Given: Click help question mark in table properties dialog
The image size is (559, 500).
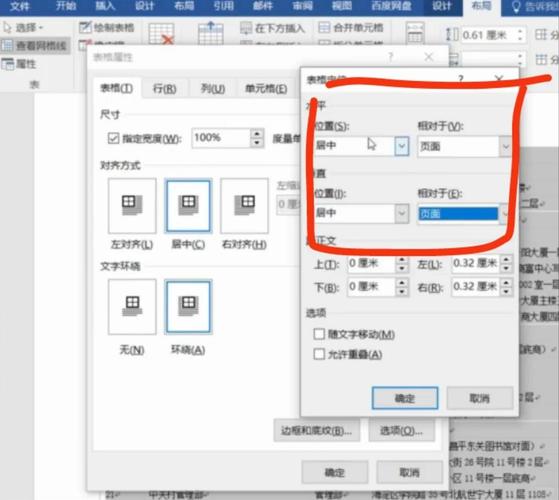Looking at the screenshot, I should point(391,56).
